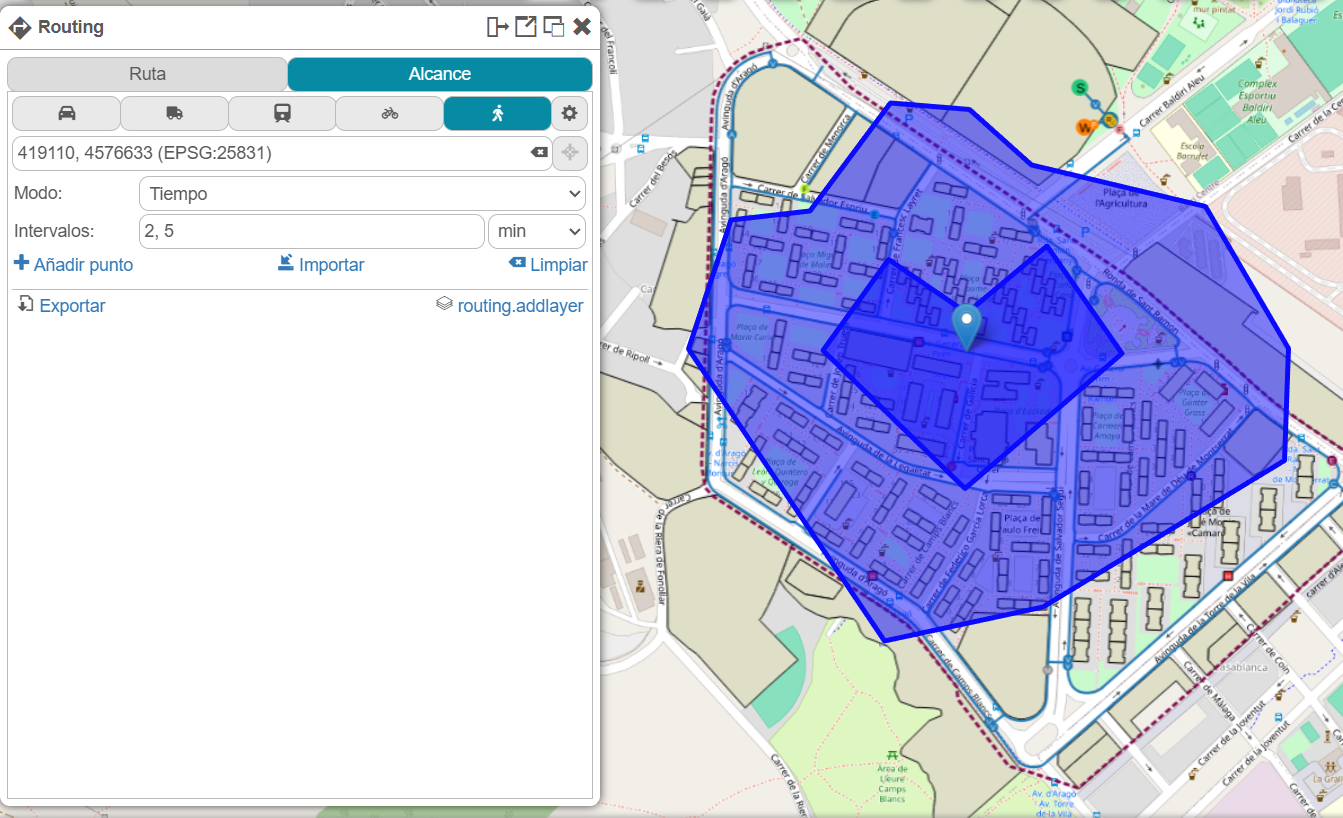
Task: Open routing settings gear
Action: (x=569, y=114)
